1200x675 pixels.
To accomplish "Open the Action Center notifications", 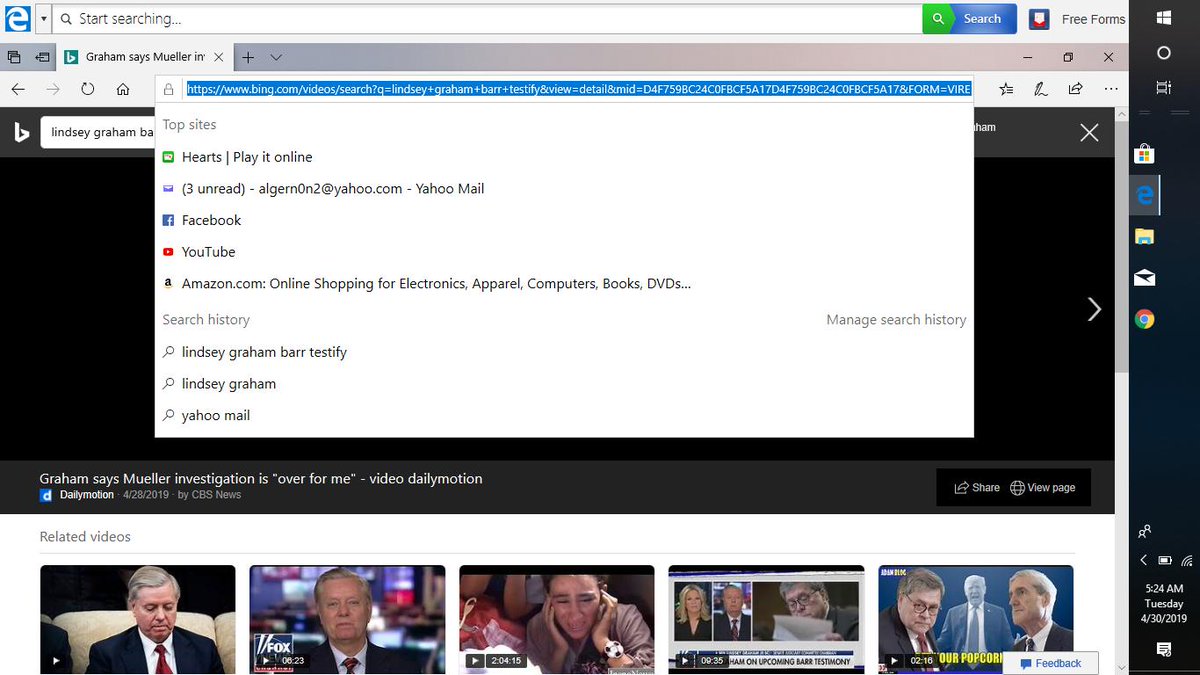I will pyautogui.click(x=1164, y=650).
